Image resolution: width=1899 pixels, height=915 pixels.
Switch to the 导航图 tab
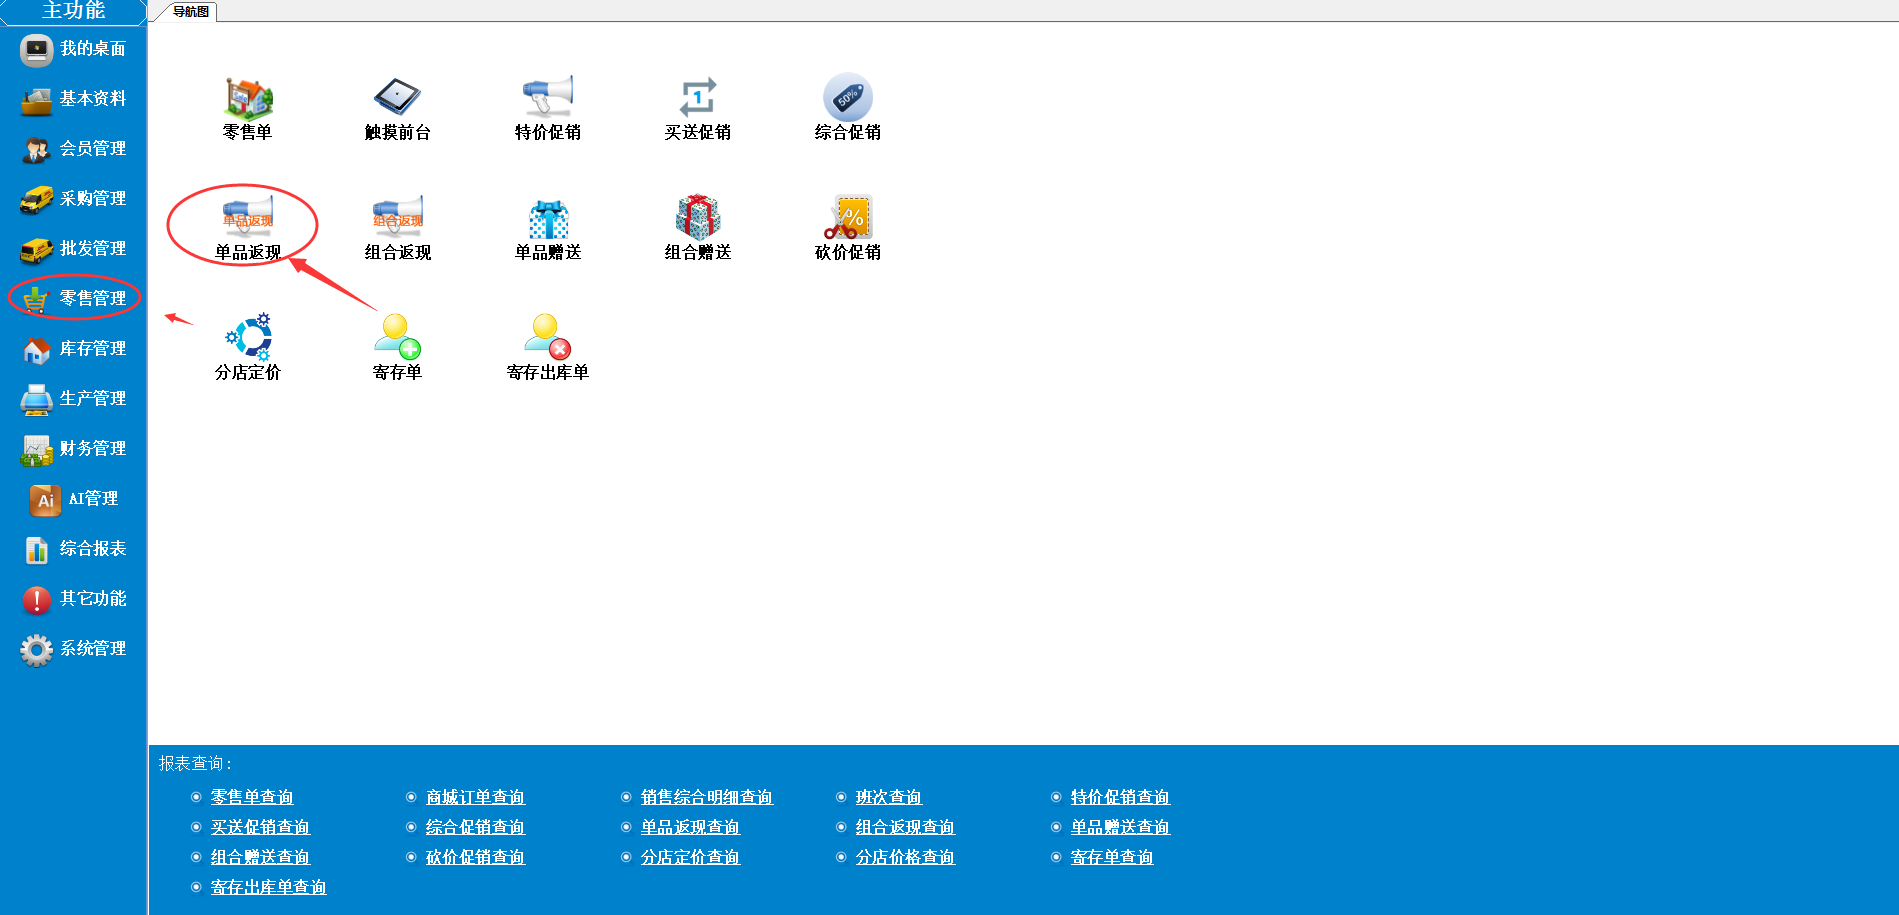tap(190, 12)
